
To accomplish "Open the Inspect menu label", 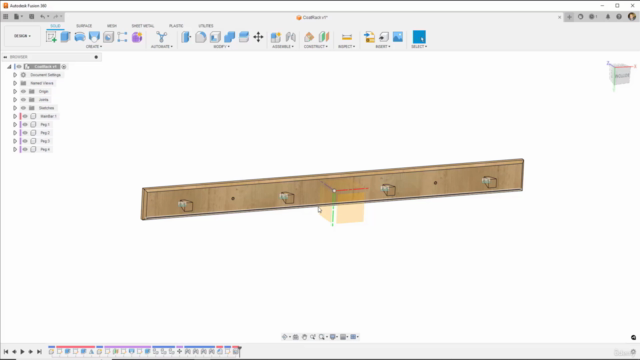I will [347, 47].
